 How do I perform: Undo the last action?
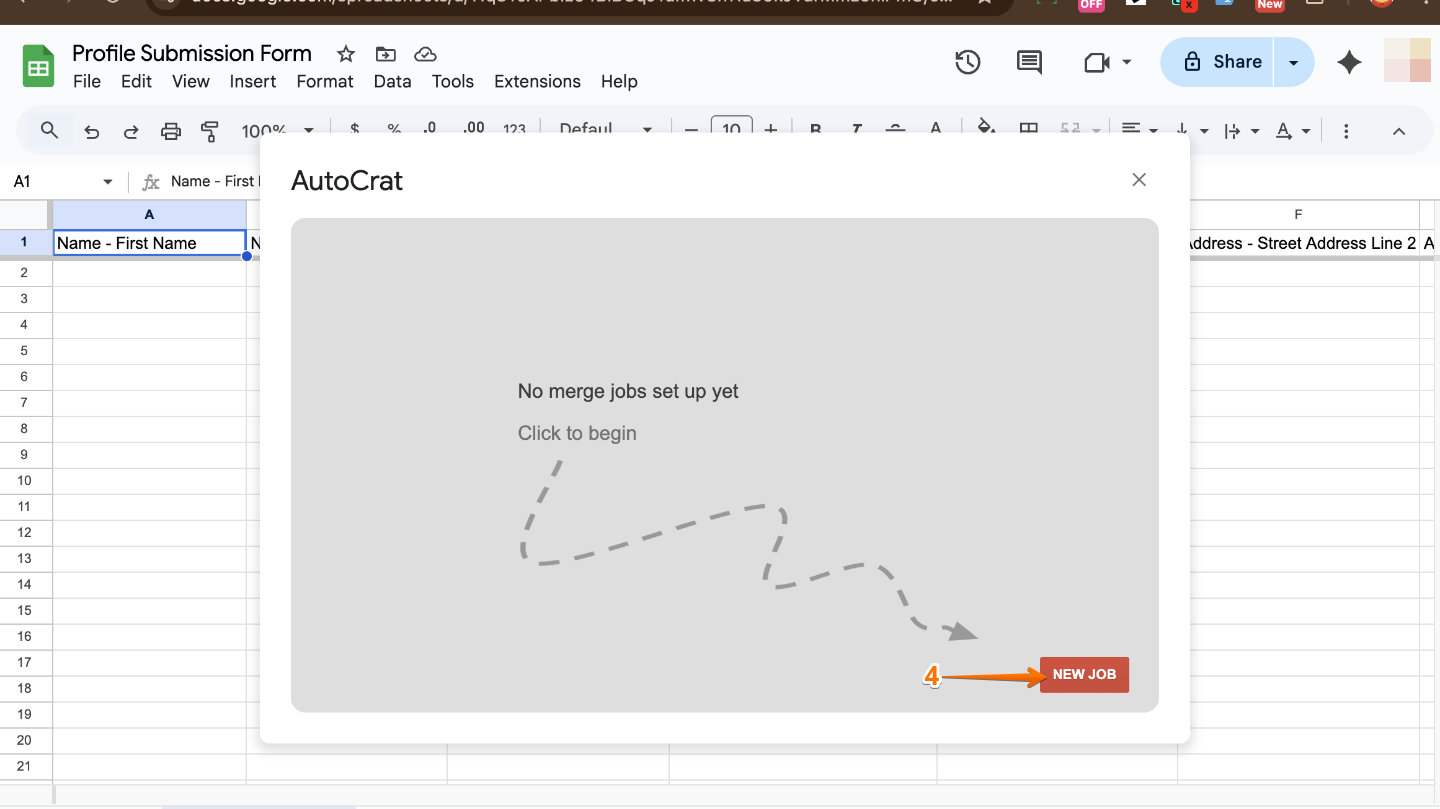91,130
